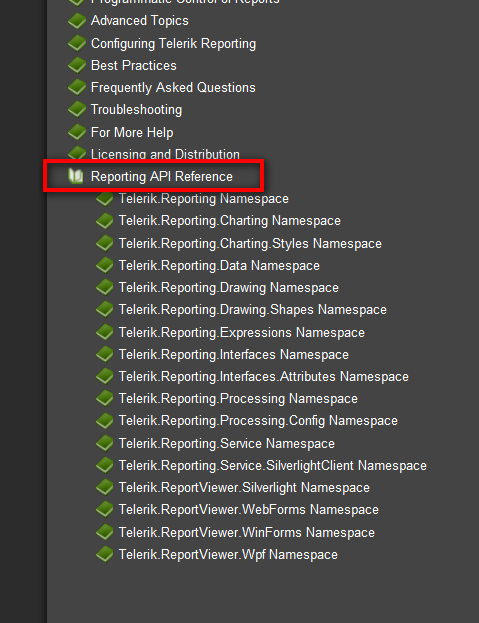Click book icon for Telerik.ReportViewer.WebForms Namespace
The height and width of the screenshot is (623, 479).
pos(105,510)
